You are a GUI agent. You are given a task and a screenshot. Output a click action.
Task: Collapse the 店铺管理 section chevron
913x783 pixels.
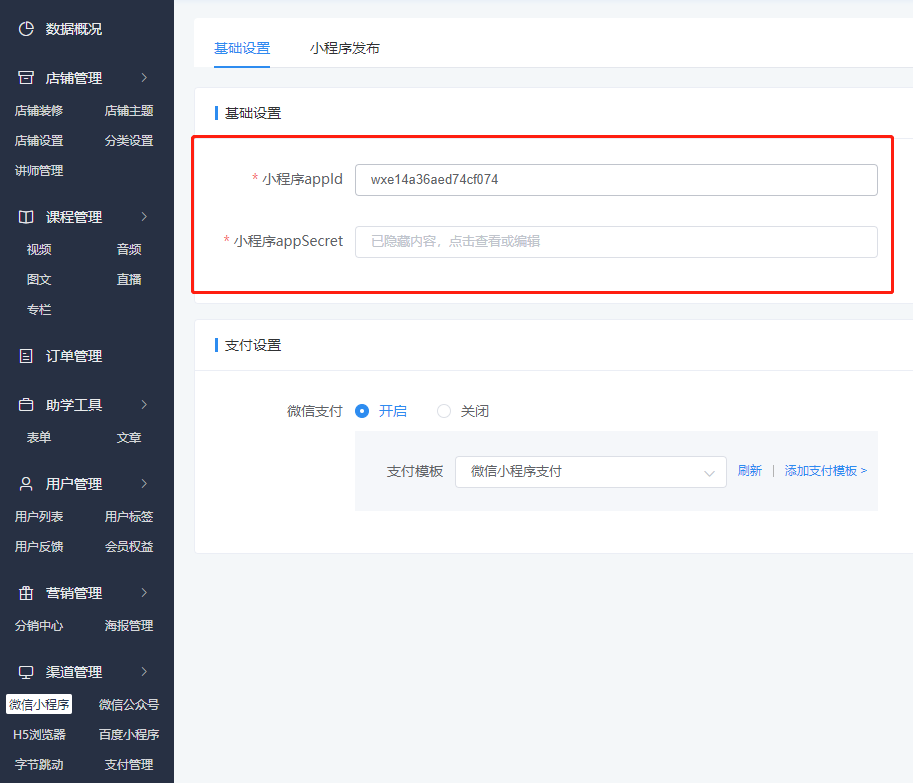click(x=144, y=77)
